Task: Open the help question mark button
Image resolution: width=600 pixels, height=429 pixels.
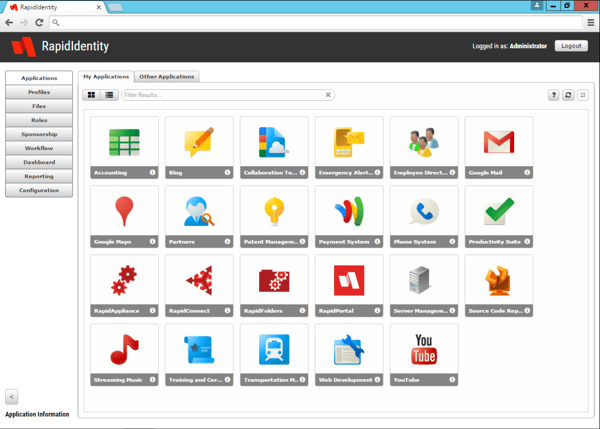Action: 553,95
